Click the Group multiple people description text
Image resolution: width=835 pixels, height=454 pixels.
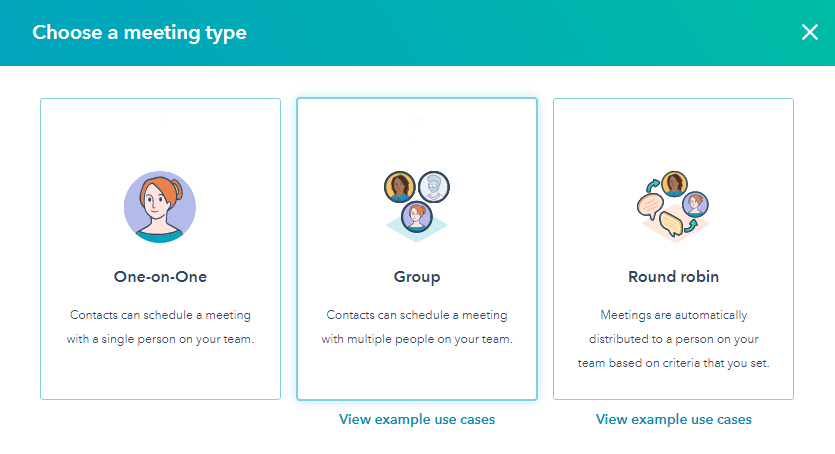tap(417, 327)
